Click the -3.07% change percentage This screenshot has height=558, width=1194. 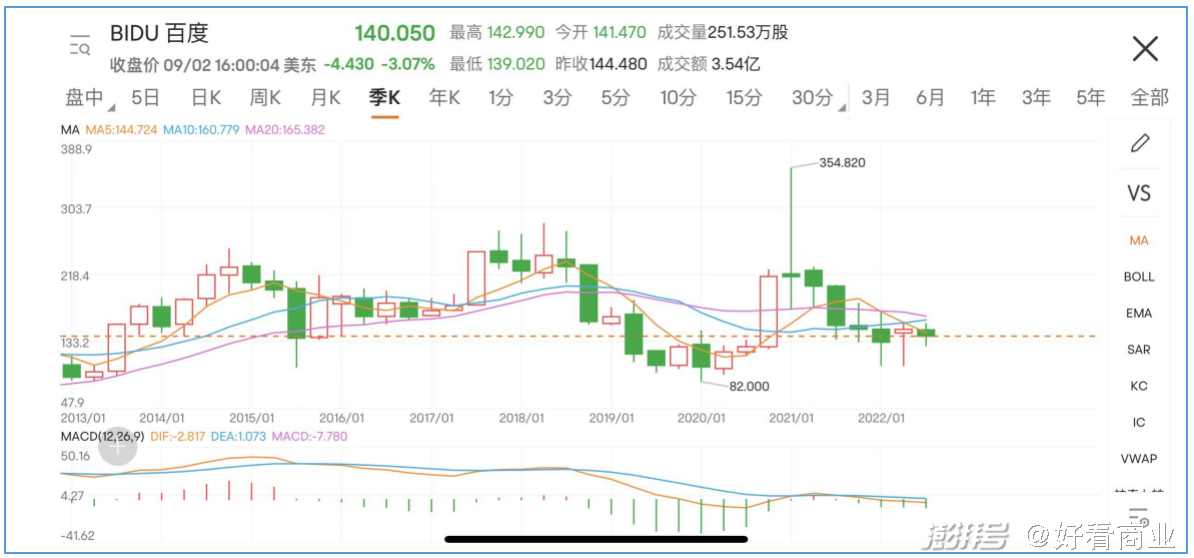409,64
